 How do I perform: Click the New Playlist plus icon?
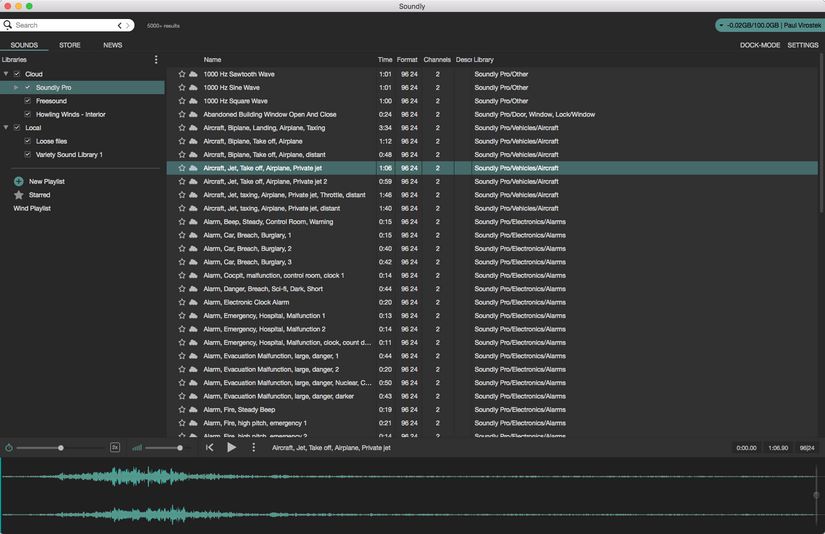pos(18,181)
